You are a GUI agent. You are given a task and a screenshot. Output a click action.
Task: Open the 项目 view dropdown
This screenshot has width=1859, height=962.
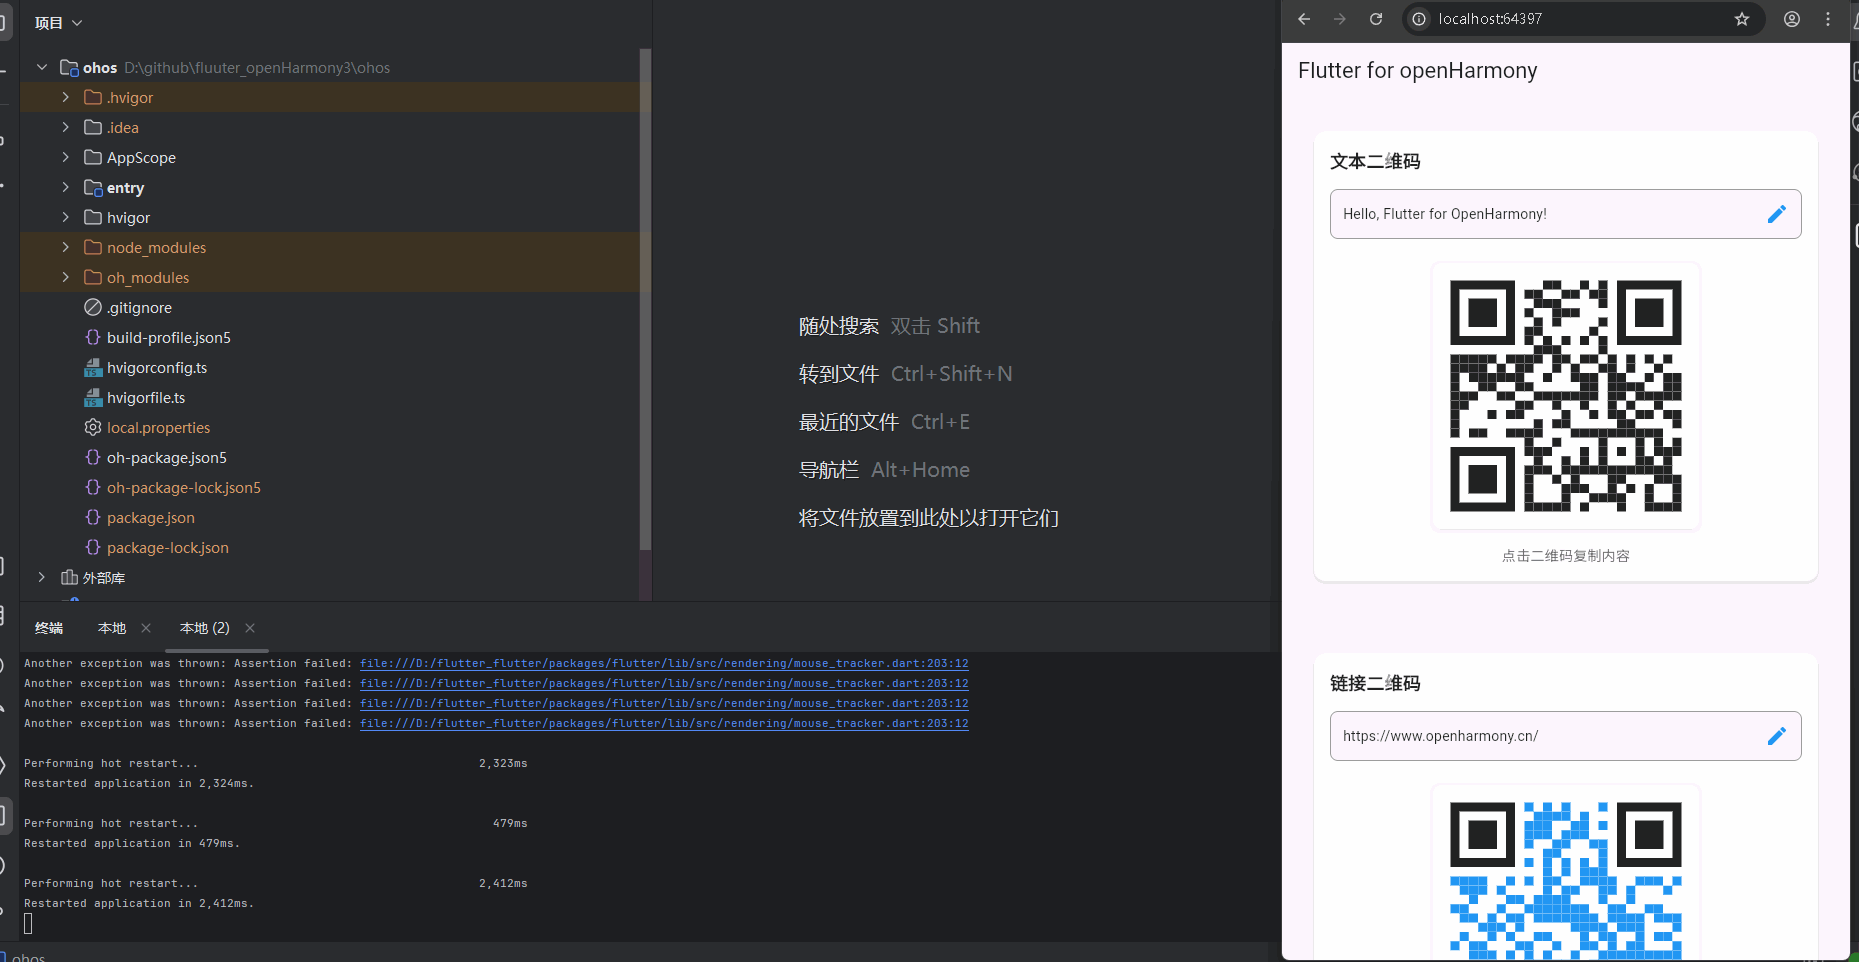click(x=59, y=23)
